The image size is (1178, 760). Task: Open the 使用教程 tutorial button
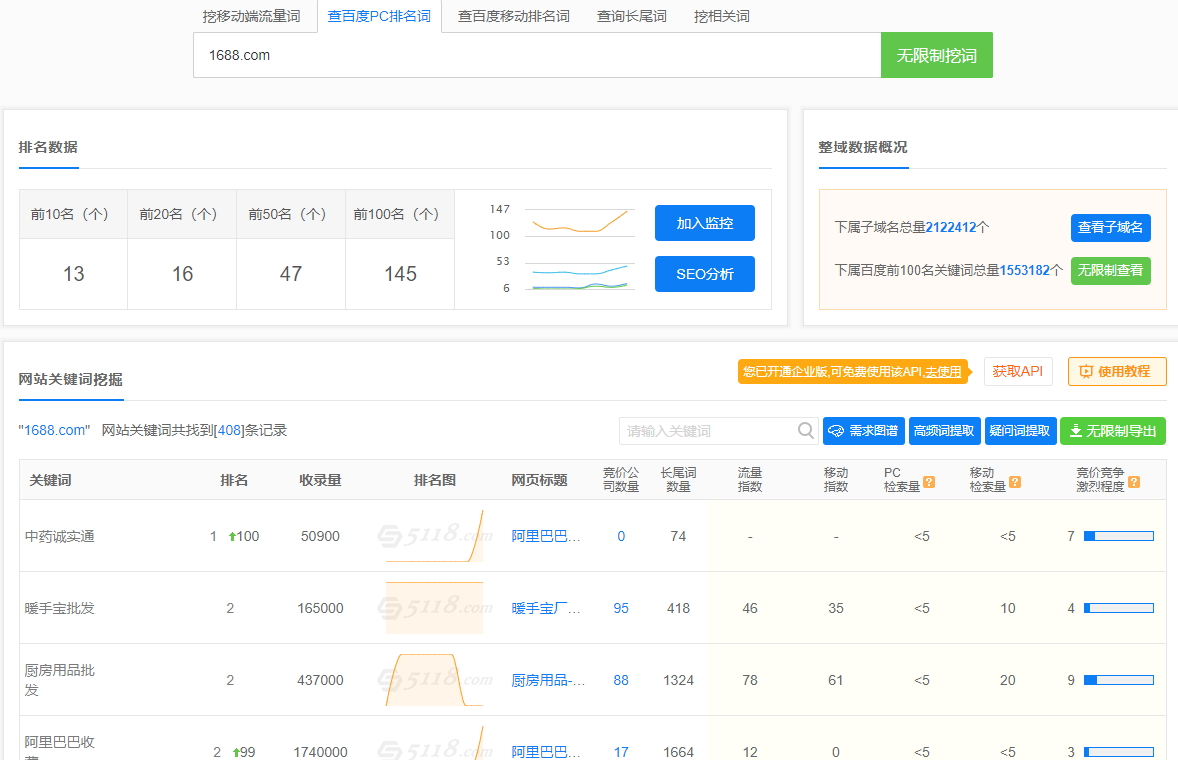(x=1117, y=371)
